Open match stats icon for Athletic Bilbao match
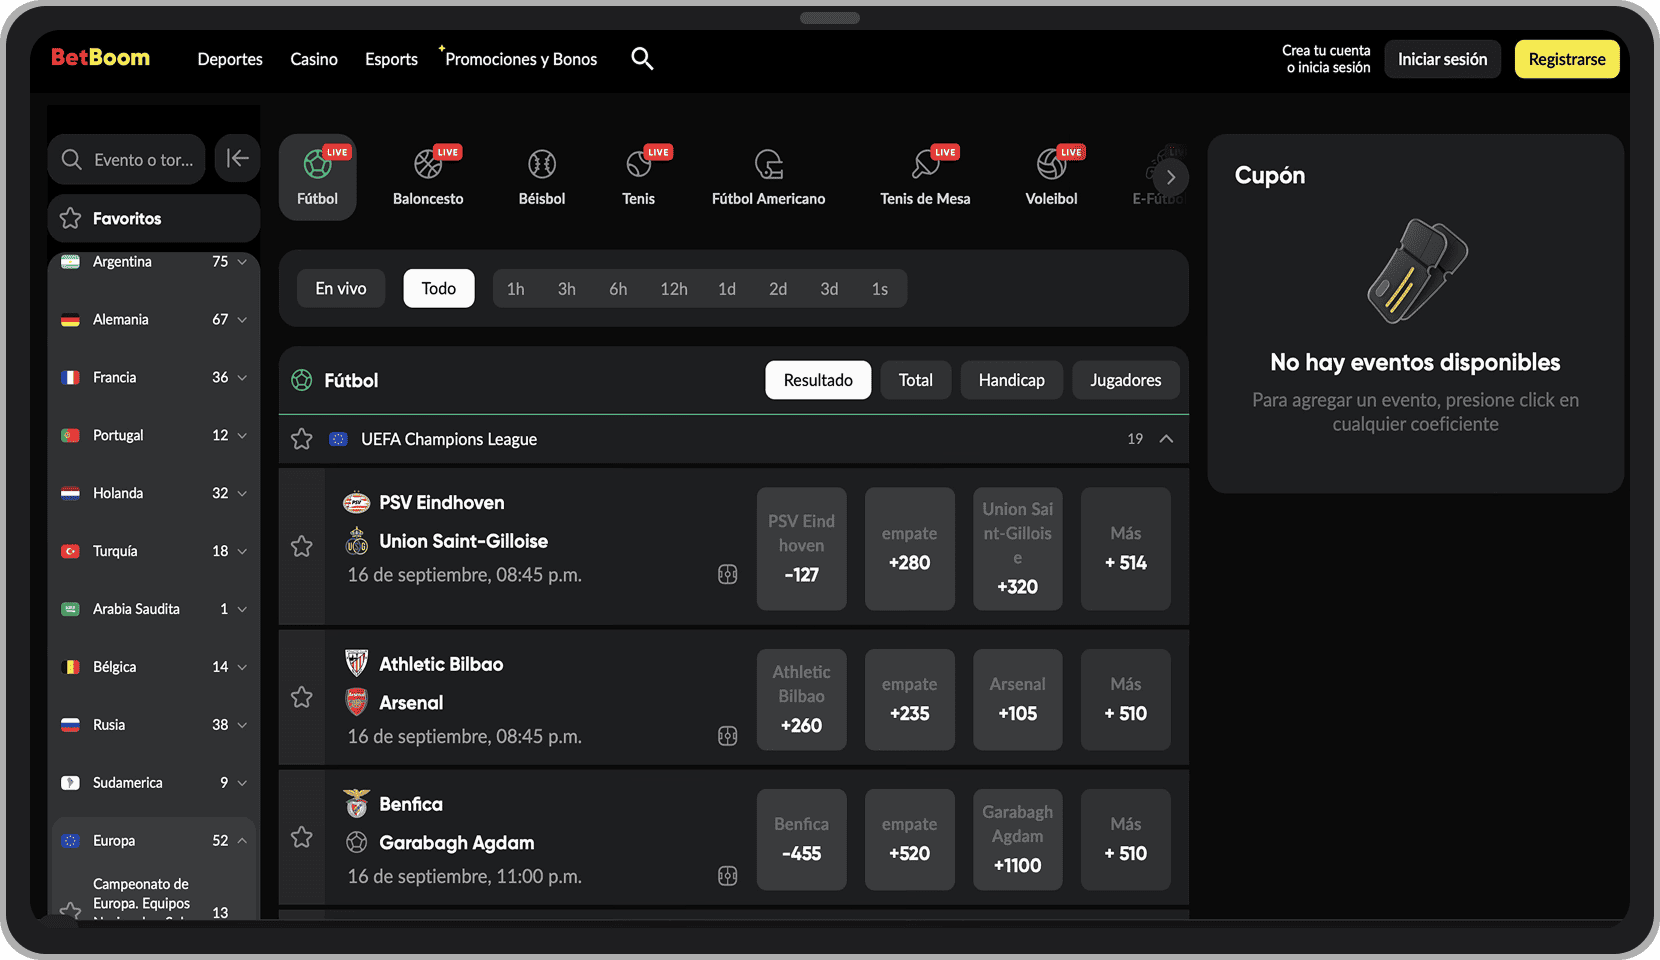The image size is (1660, 960). click(728, 736)
